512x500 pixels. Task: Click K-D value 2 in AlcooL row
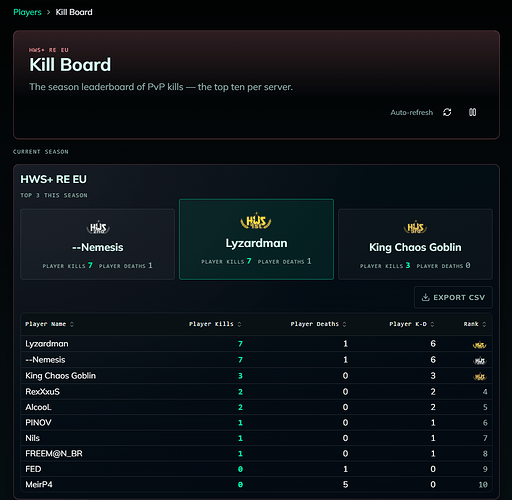(x=433, y=407)
